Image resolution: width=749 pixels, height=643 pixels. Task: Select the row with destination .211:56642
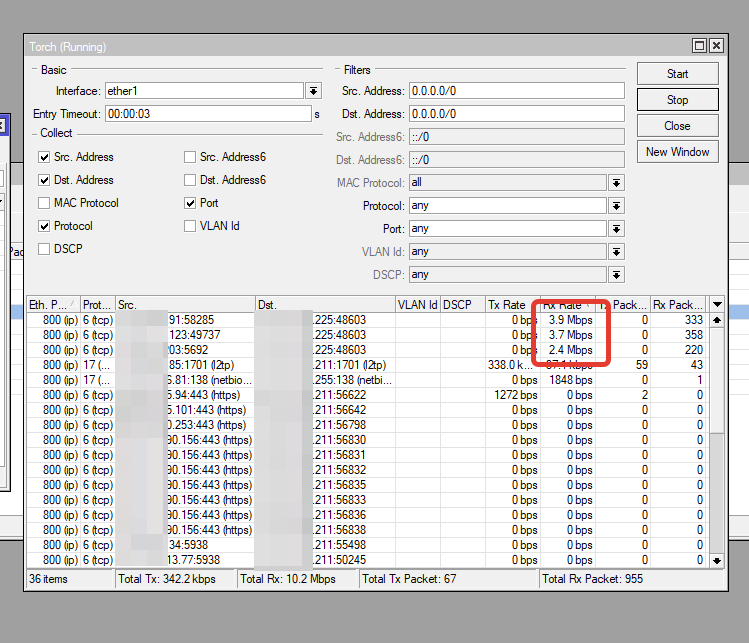click(x=368, y=410)
